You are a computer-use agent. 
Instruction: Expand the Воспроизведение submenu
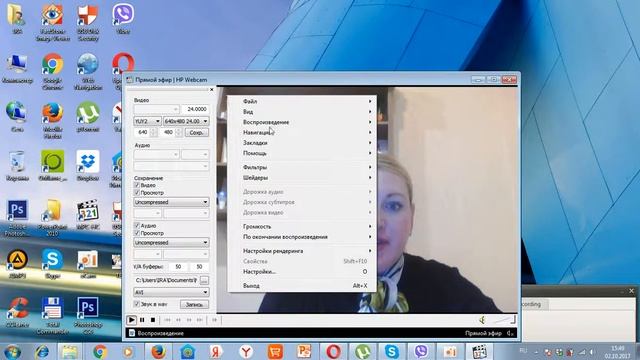click(x=302, y=122)
